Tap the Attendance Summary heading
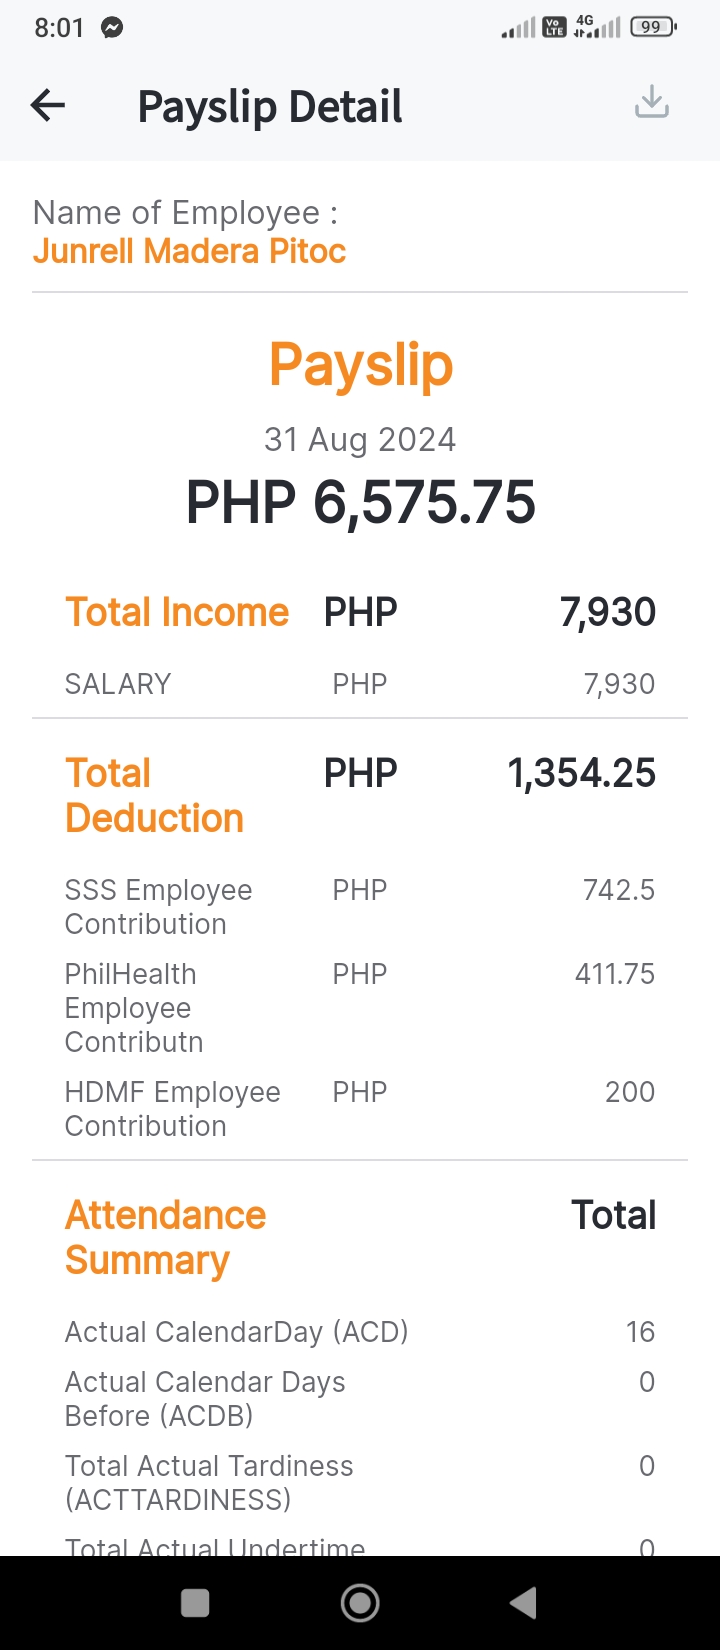 coord(165,1237)
